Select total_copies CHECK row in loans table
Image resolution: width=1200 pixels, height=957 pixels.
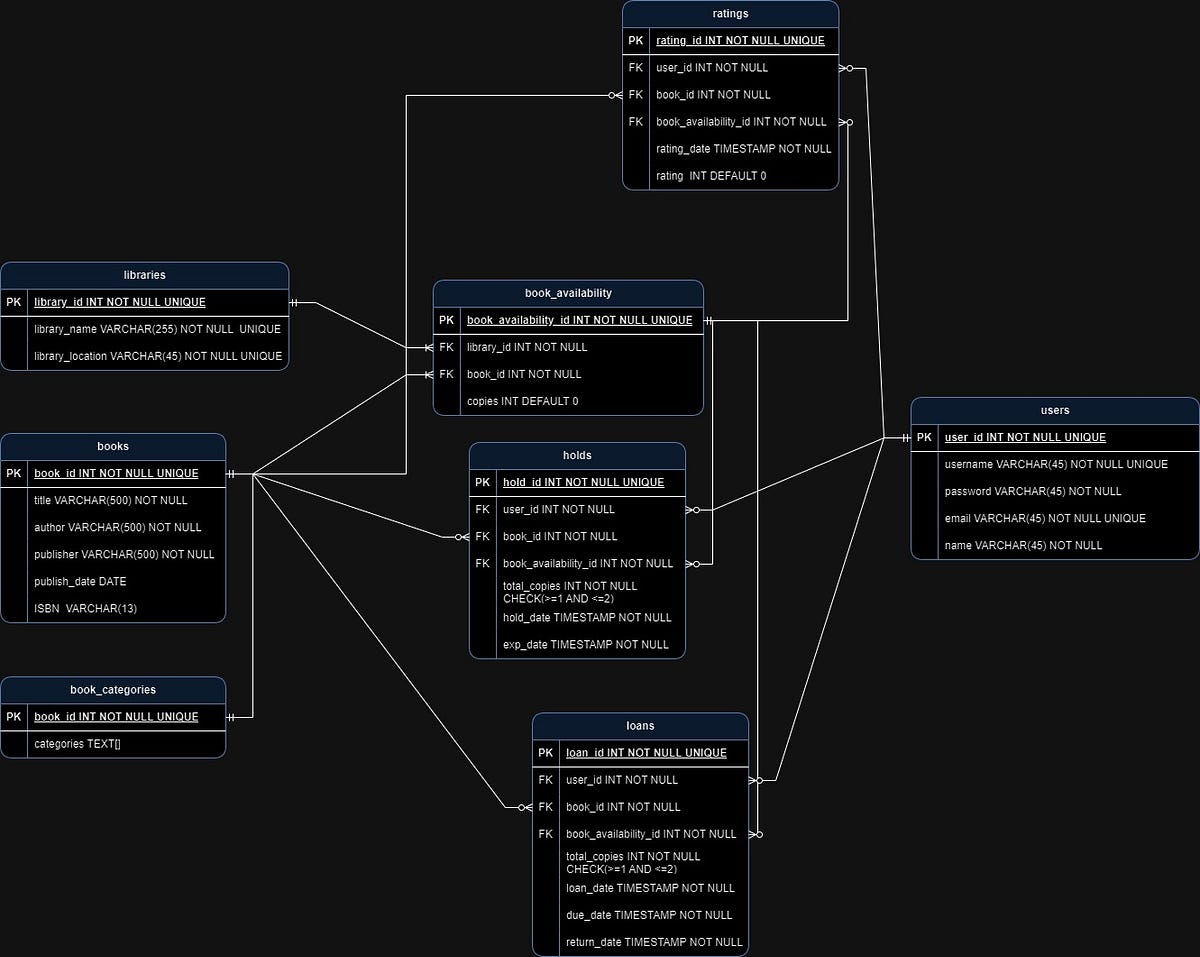coord(640,862)
